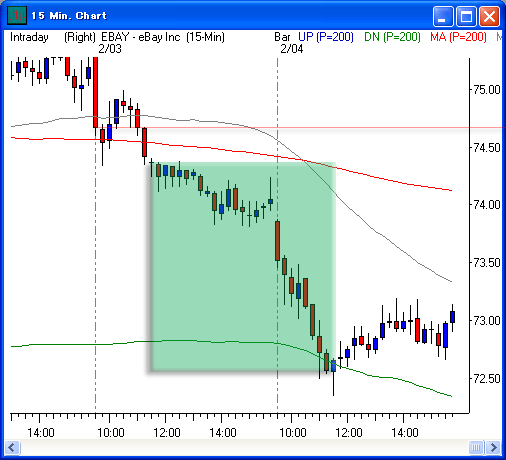Click the "Bar" legend label

pos(282,37)
